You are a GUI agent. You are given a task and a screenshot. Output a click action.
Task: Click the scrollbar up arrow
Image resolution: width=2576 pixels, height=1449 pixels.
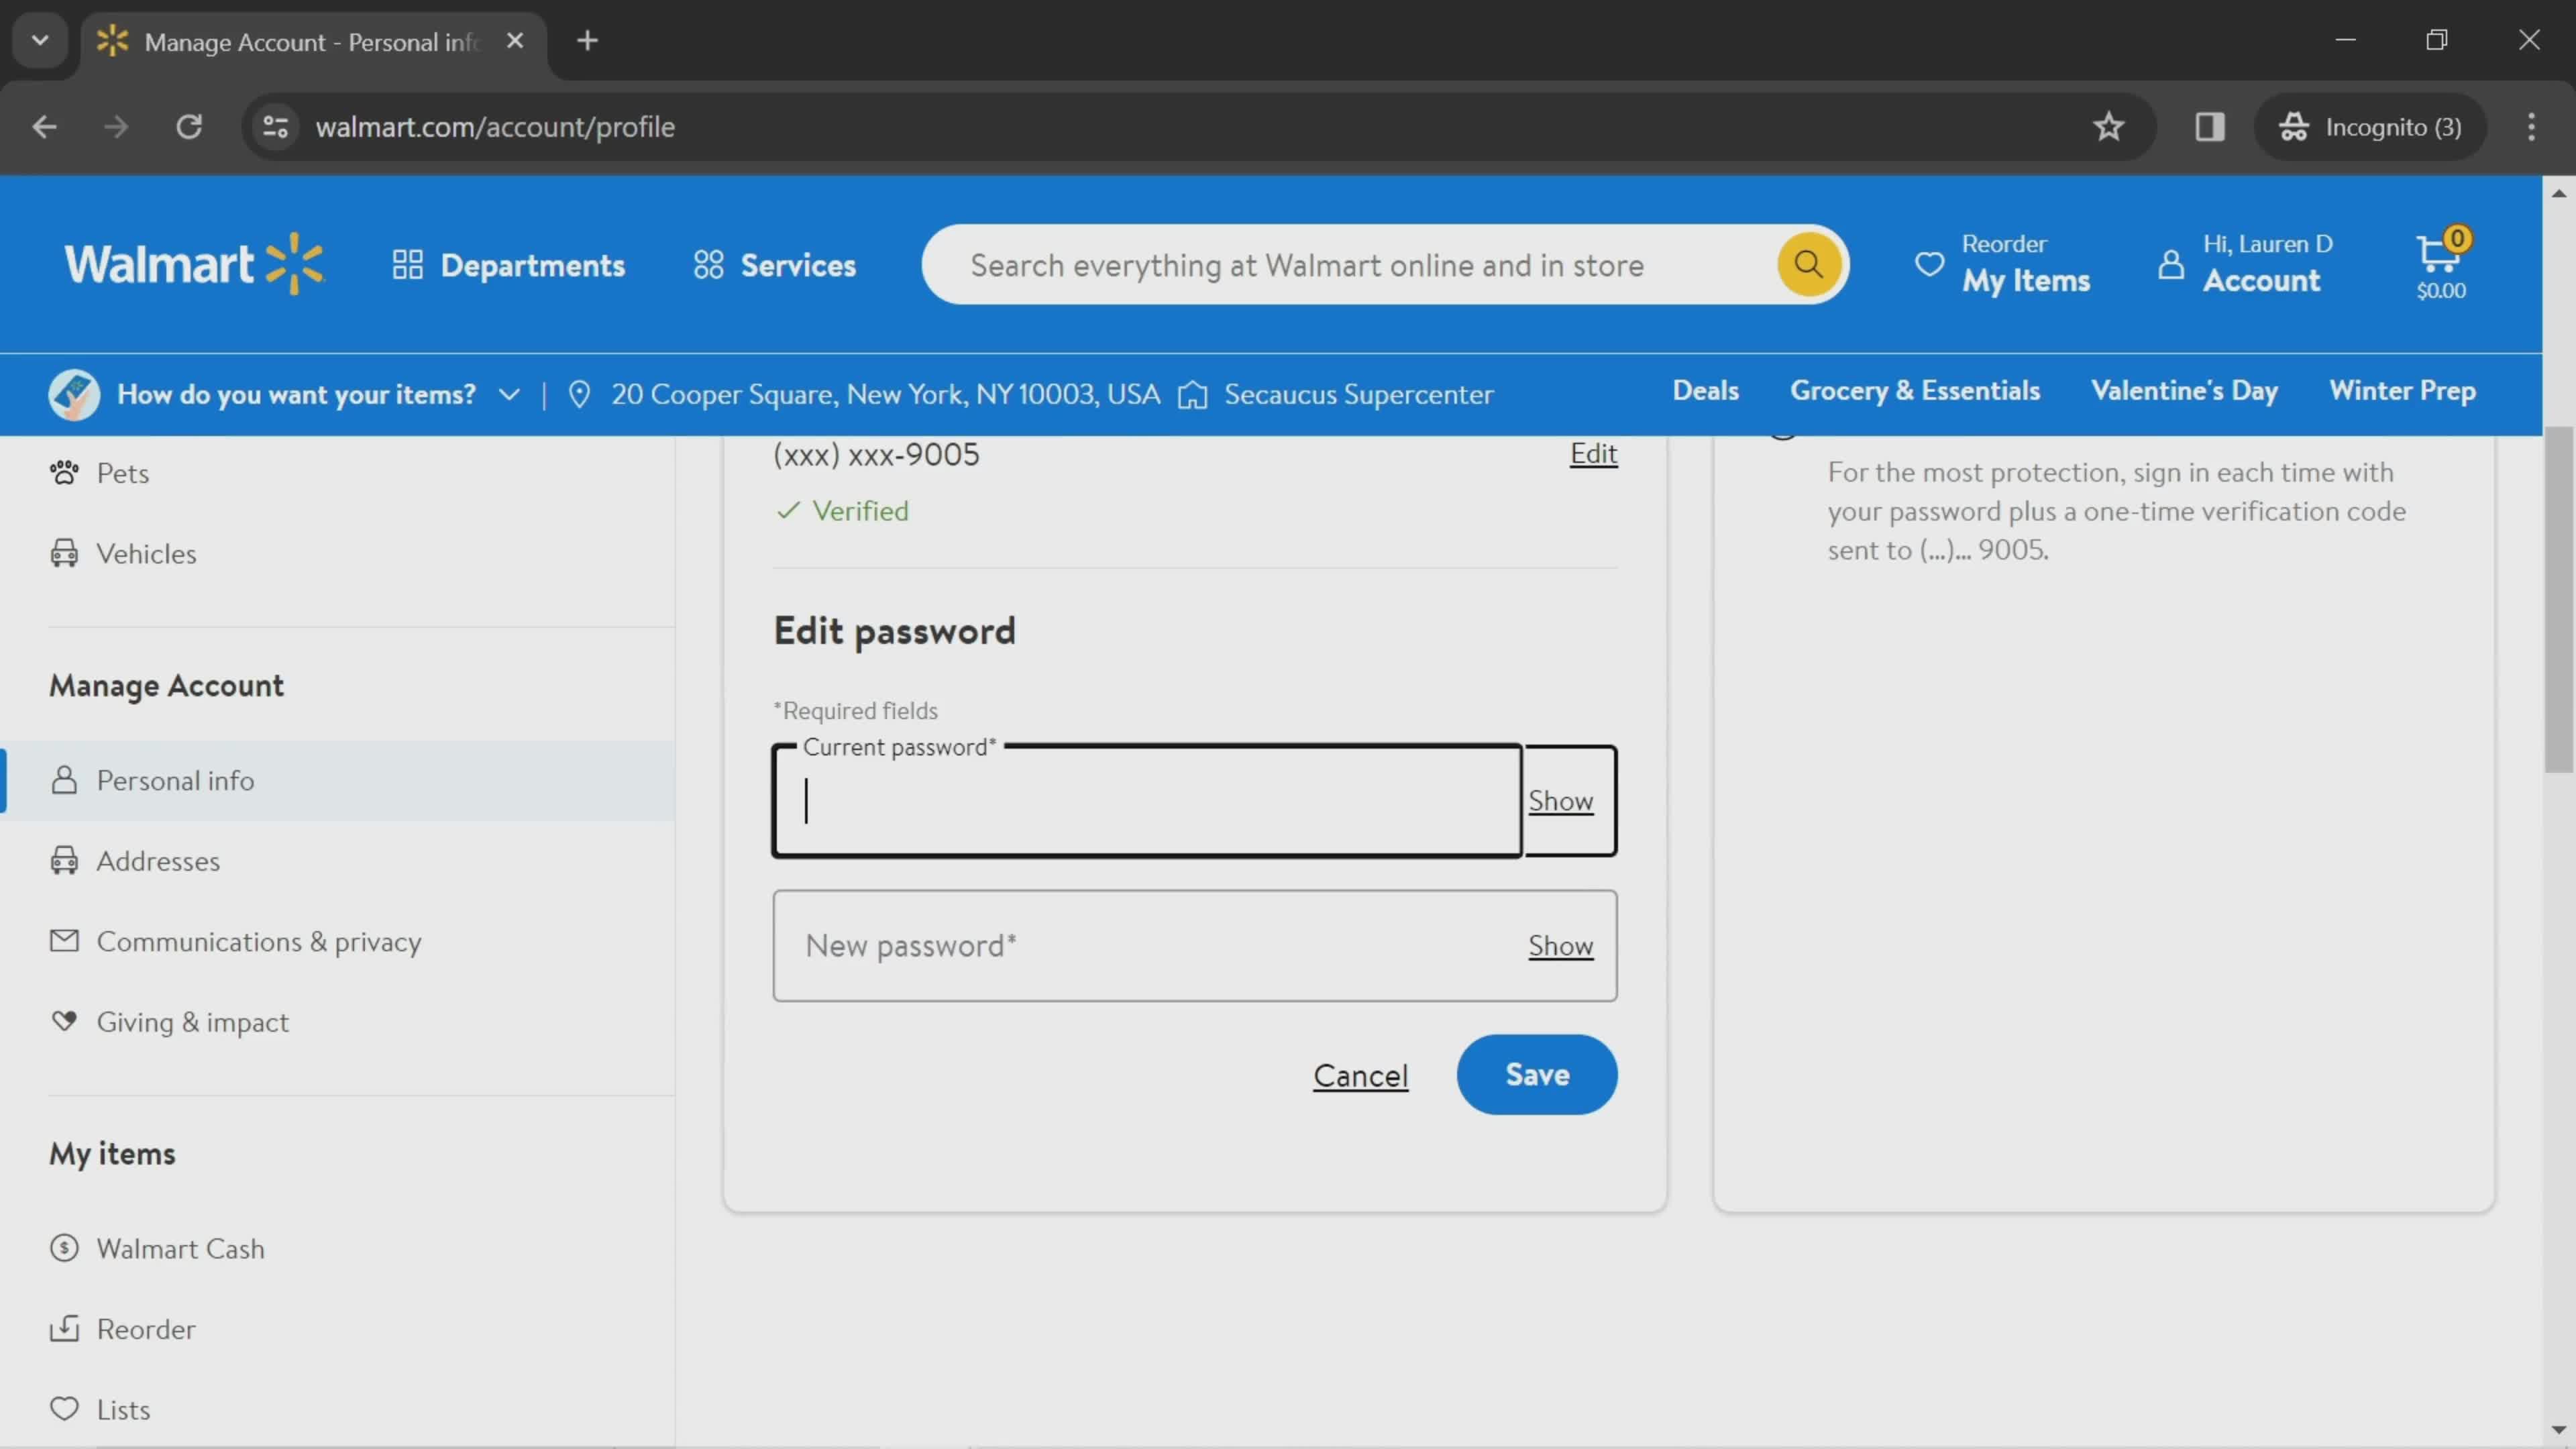tap(2559, 193)
